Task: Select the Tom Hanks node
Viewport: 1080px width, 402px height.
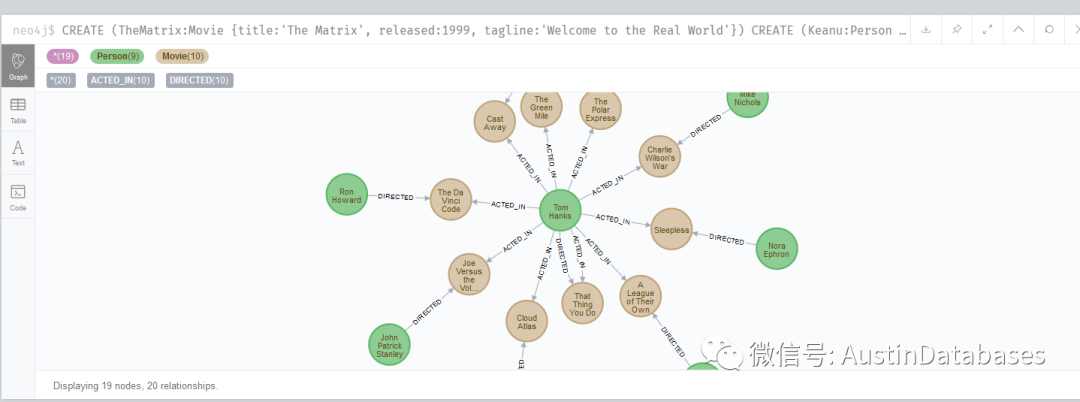Action: click(x=560, y=211)
